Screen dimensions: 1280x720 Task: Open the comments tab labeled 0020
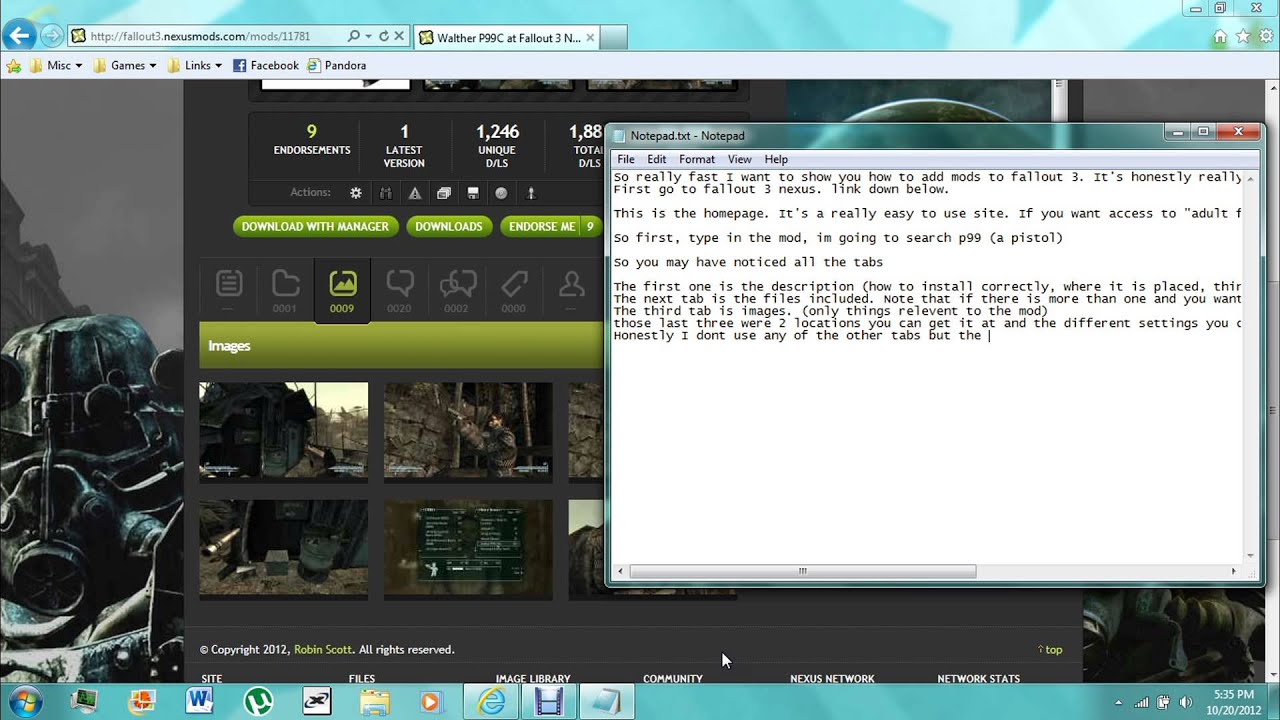pyautogui.click(x=399, y=290)
